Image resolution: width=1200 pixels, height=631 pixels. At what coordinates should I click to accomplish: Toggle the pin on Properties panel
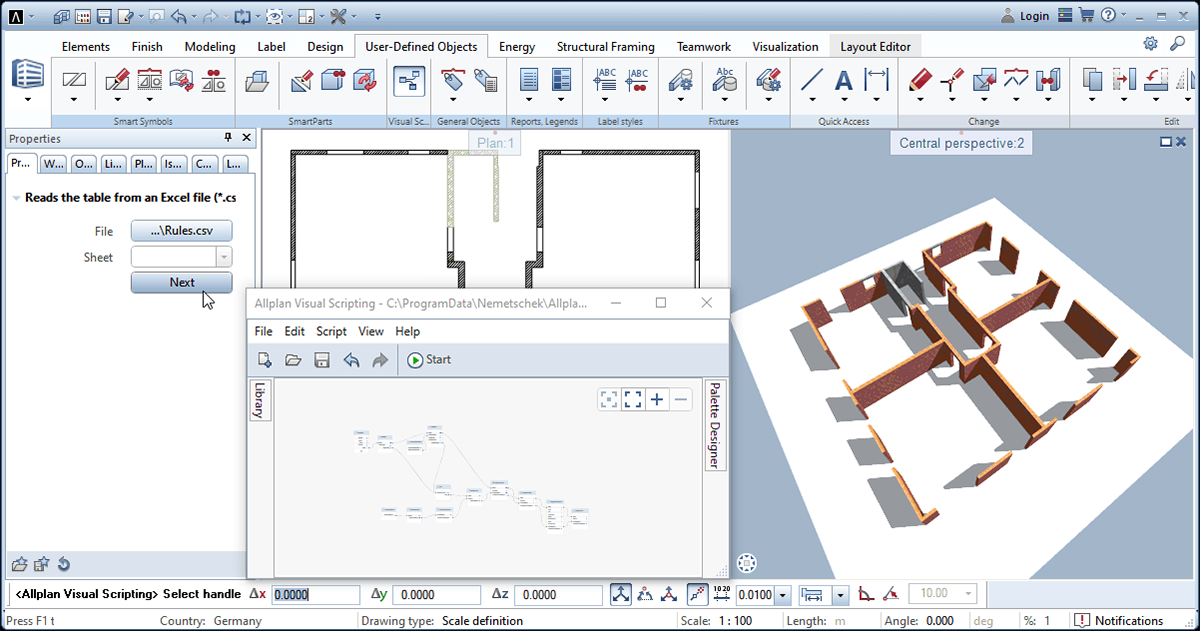pos(228,138)
